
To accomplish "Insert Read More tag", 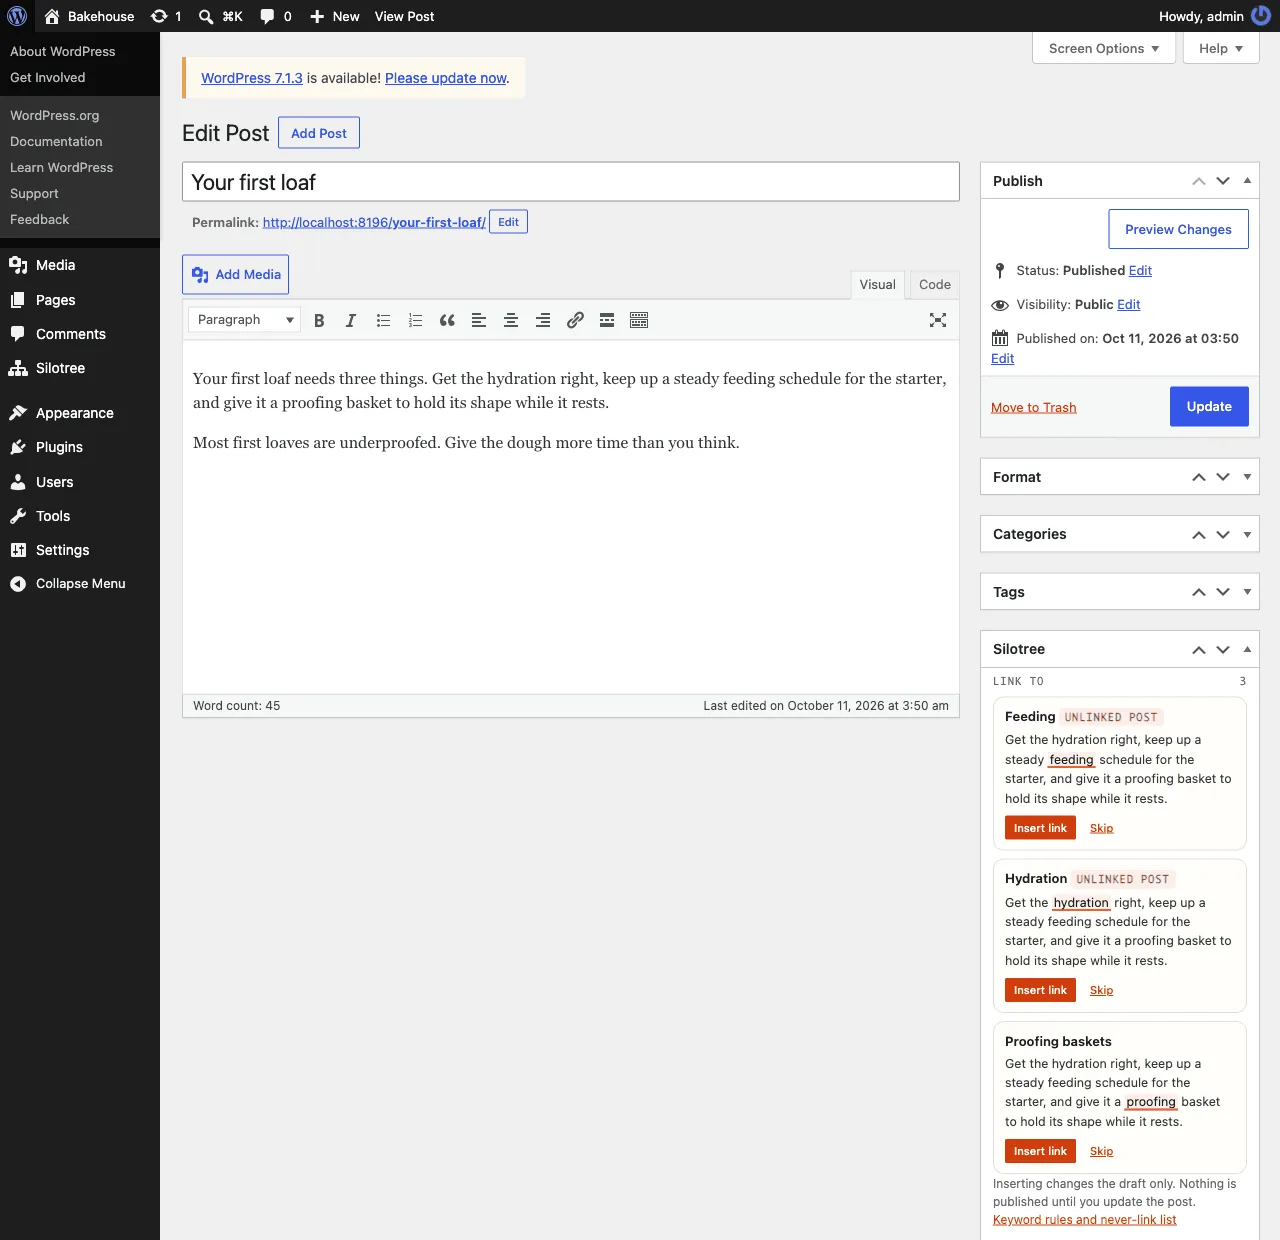I will pyautogui.click(x=607, y=320).
